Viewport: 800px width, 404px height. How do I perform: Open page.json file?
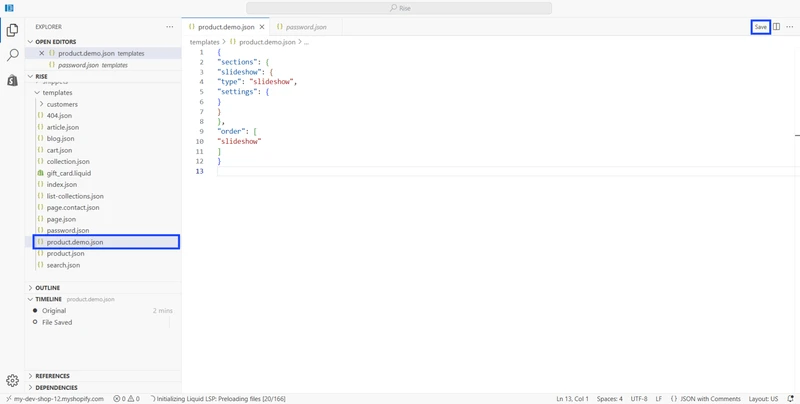pyautogui.click(x=61, y=219)
